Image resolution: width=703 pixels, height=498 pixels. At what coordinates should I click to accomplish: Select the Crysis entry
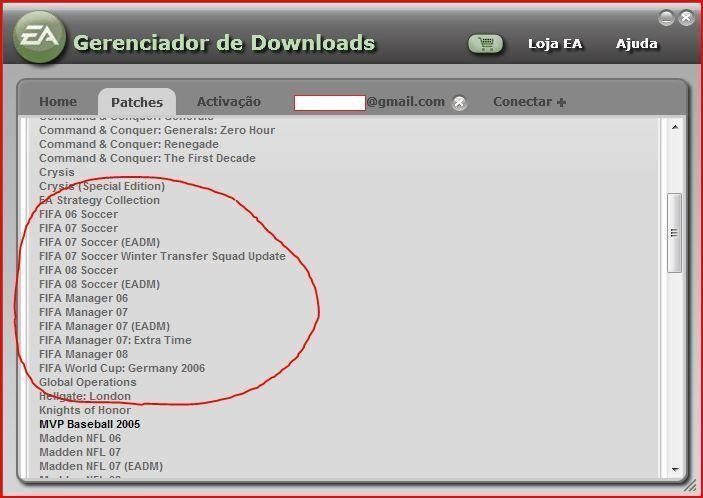57,173
